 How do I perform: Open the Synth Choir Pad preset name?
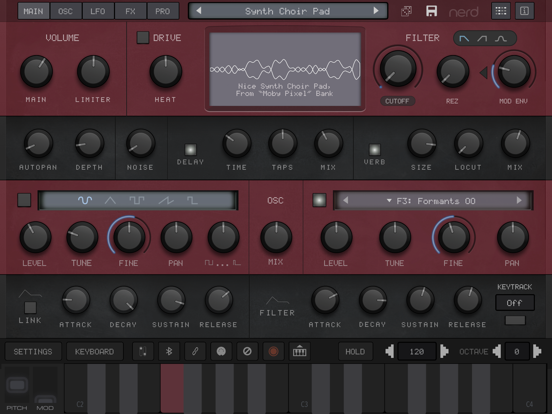tap(287, 11)
